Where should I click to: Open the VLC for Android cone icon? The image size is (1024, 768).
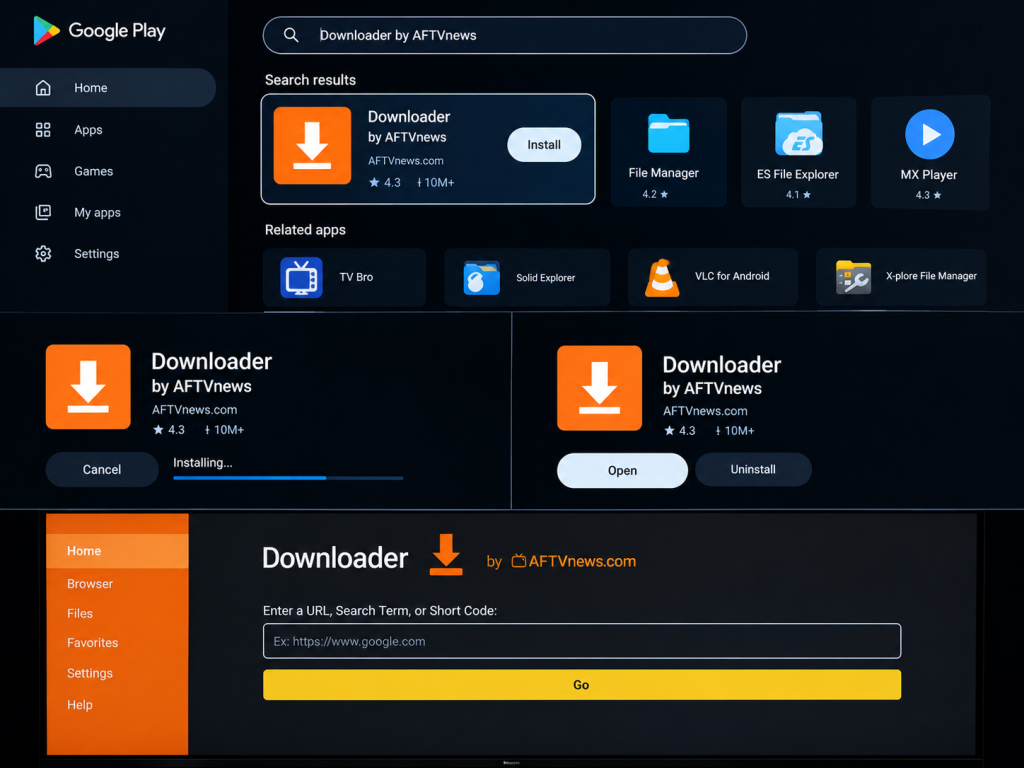pyautogui.click(x=662, y=278)
